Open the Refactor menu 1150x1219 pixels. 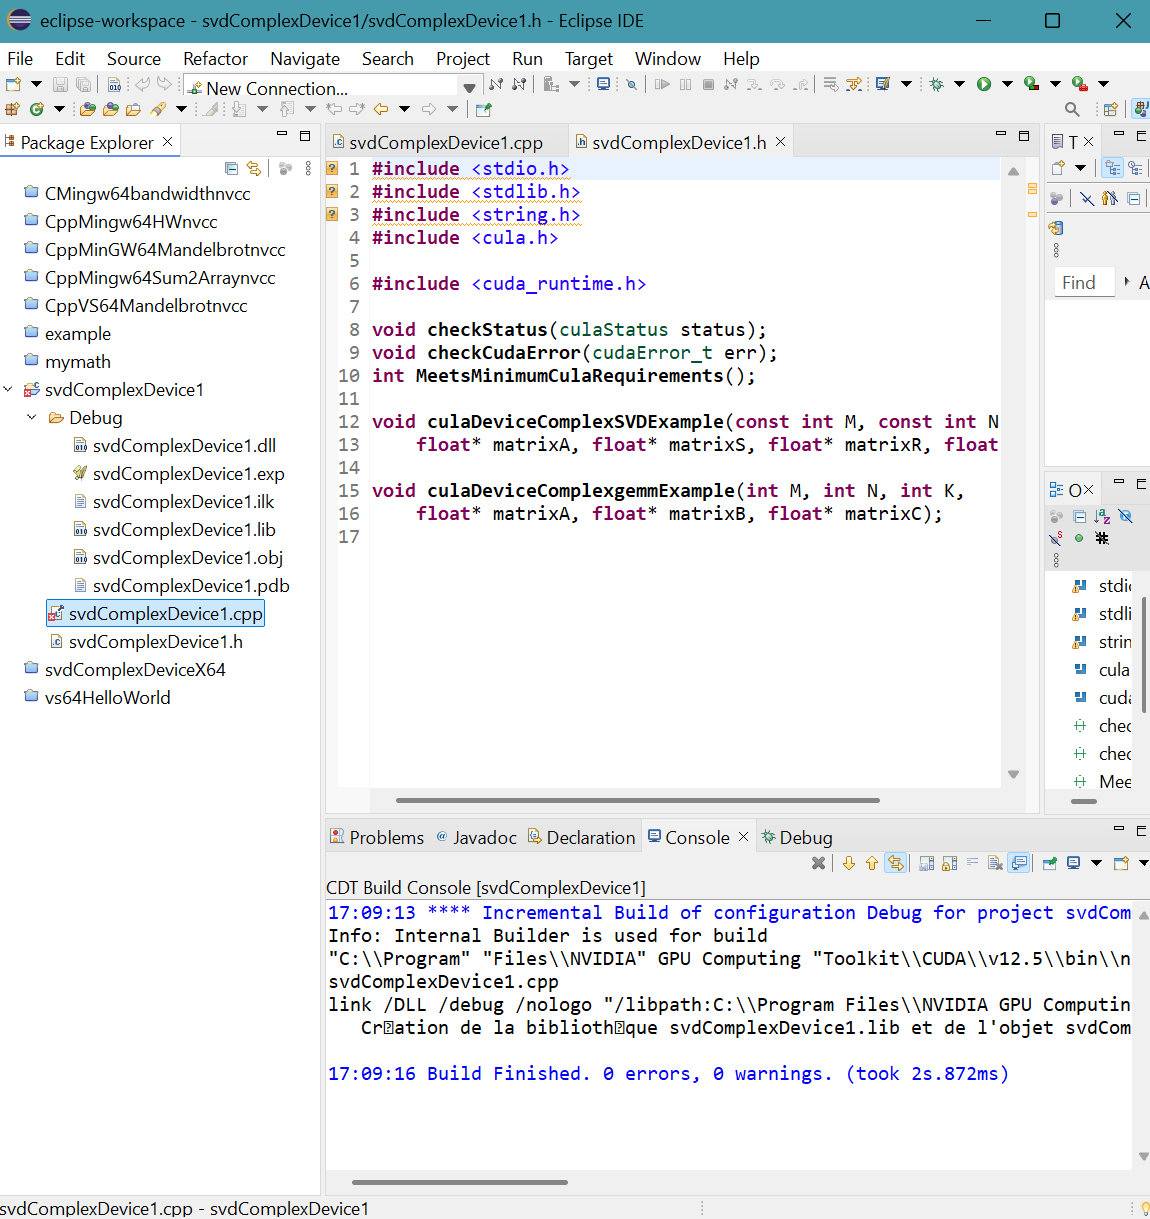pos(215,59)
